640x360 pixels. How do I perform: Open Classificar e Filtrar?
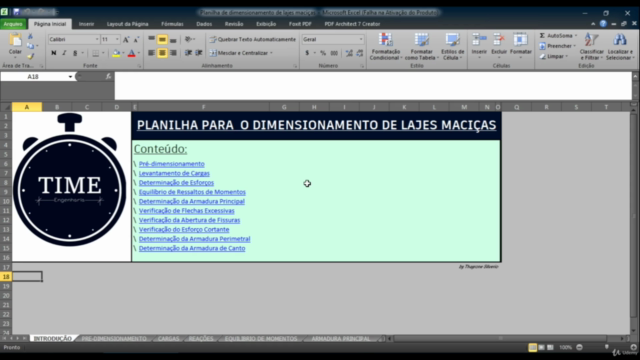coord(591,47)
